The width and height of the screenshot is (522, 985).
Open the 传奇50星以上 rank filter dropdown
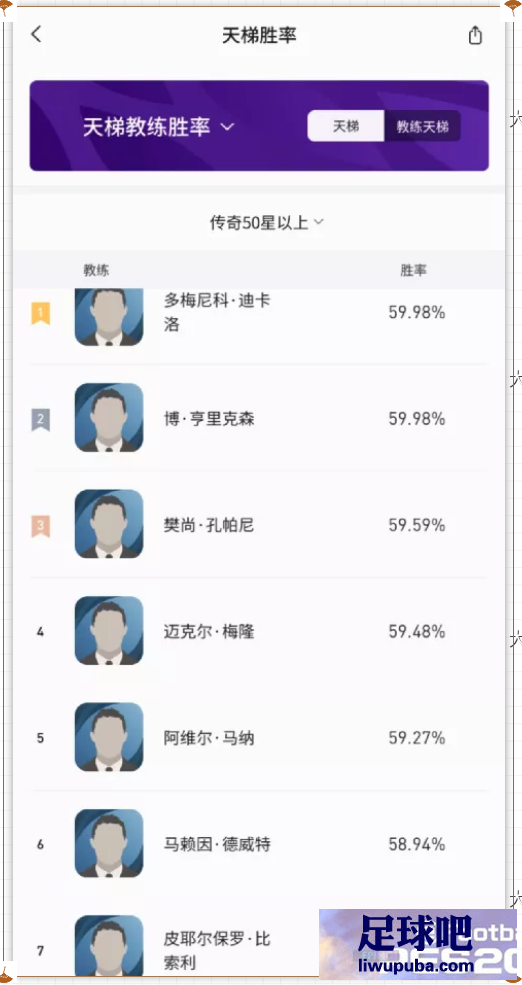266,222
